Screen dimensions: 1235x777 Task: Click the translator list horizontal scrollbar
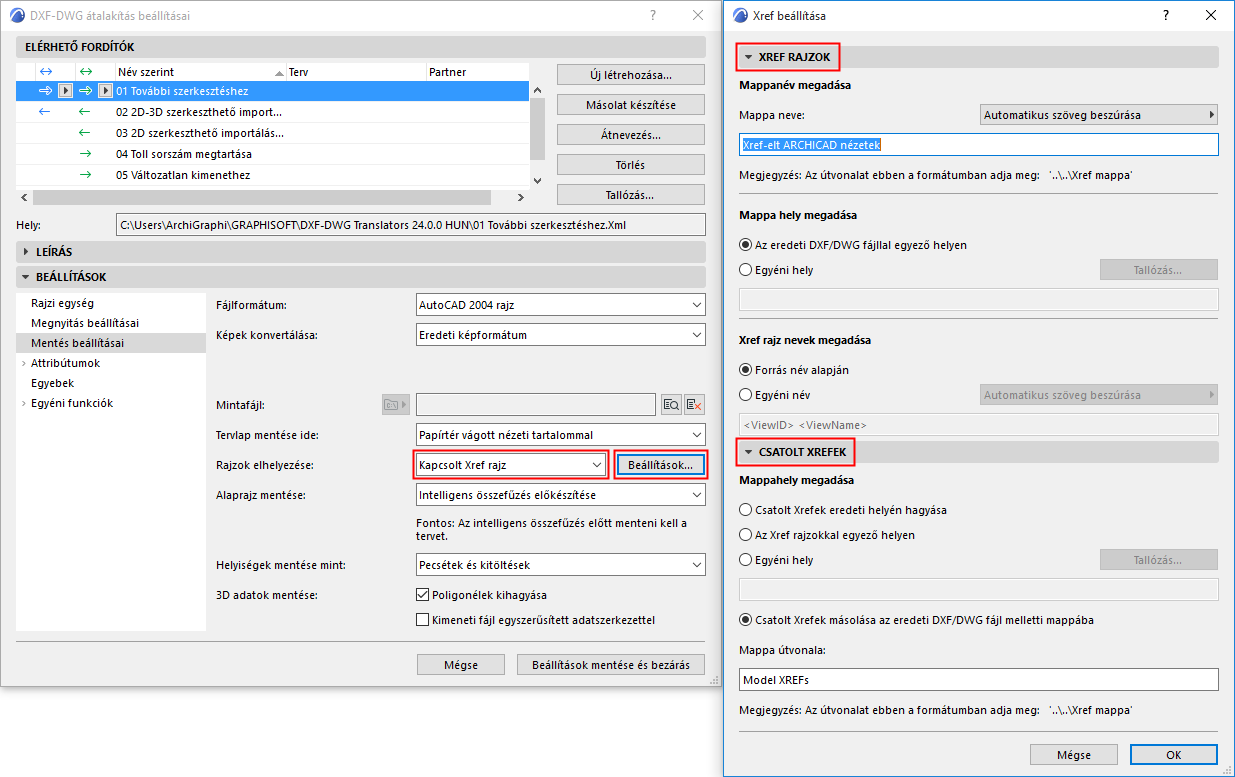point(261,198)
